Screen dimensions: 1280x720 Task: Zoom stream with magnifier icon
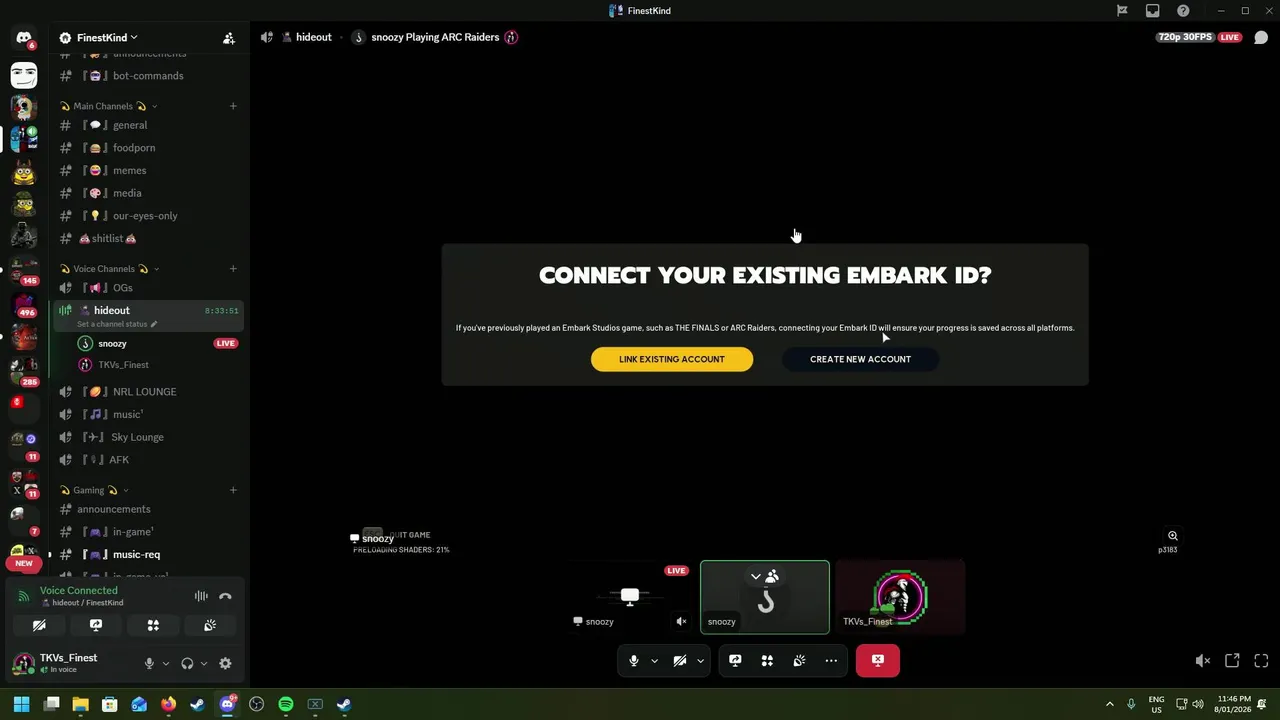[1173, 536]
